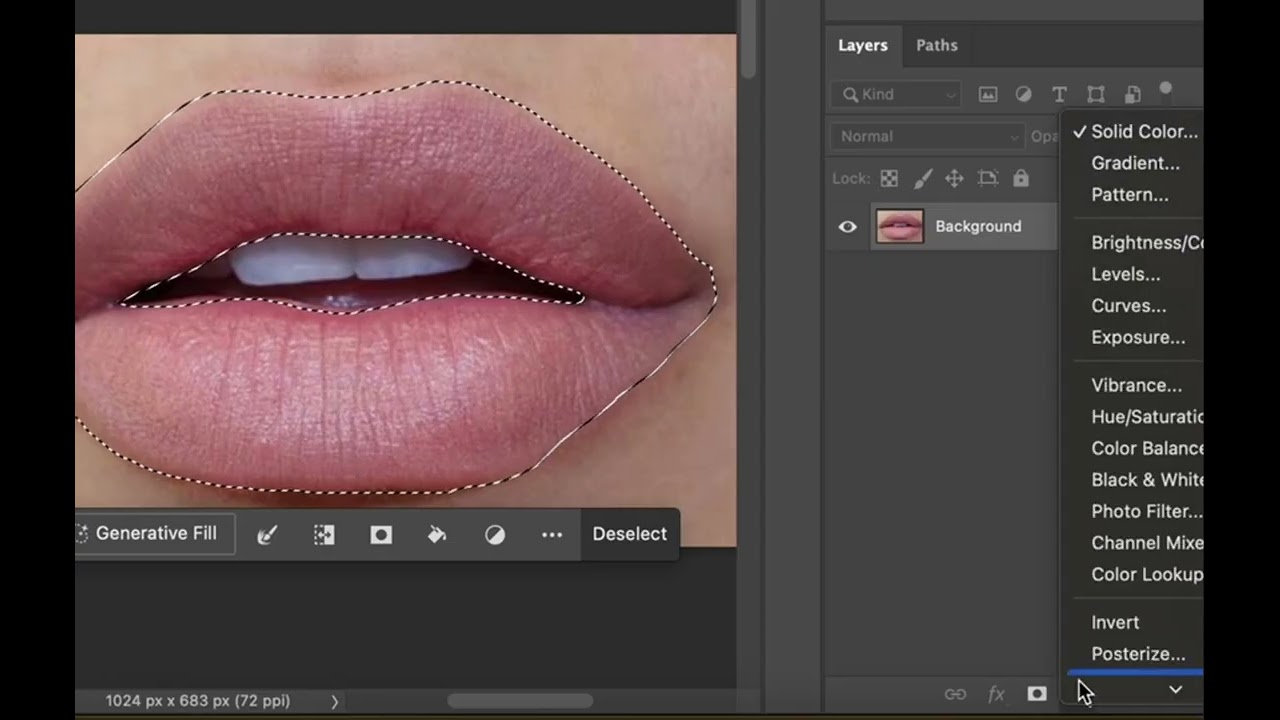Switch to the Layers tab
The height and width of the screenshot is (720, 1280).
coord(862,45)
